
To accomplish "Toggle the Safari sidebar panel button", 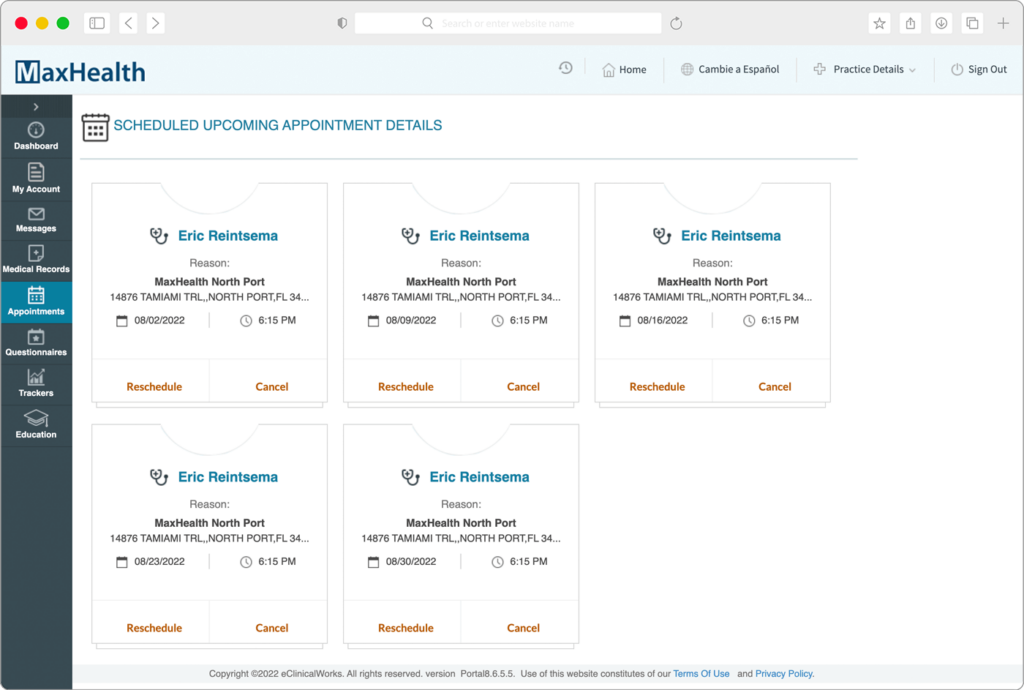I will (x=97, y=23).
